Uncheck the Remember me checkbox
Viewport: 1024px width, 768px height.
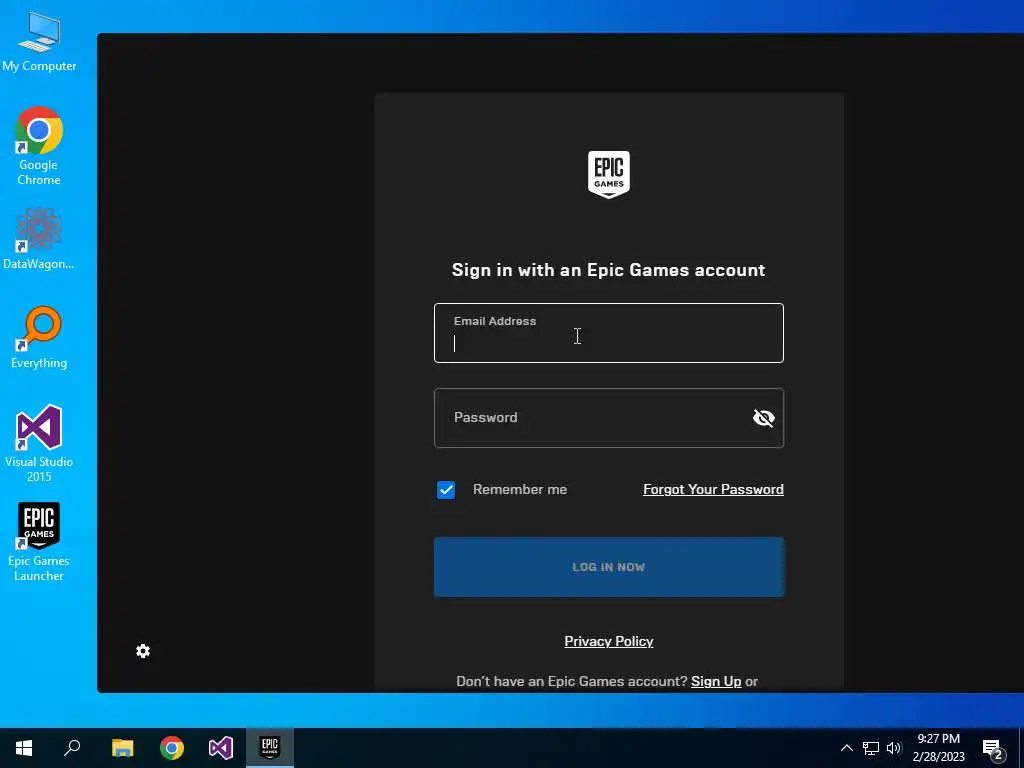(446, 490)
